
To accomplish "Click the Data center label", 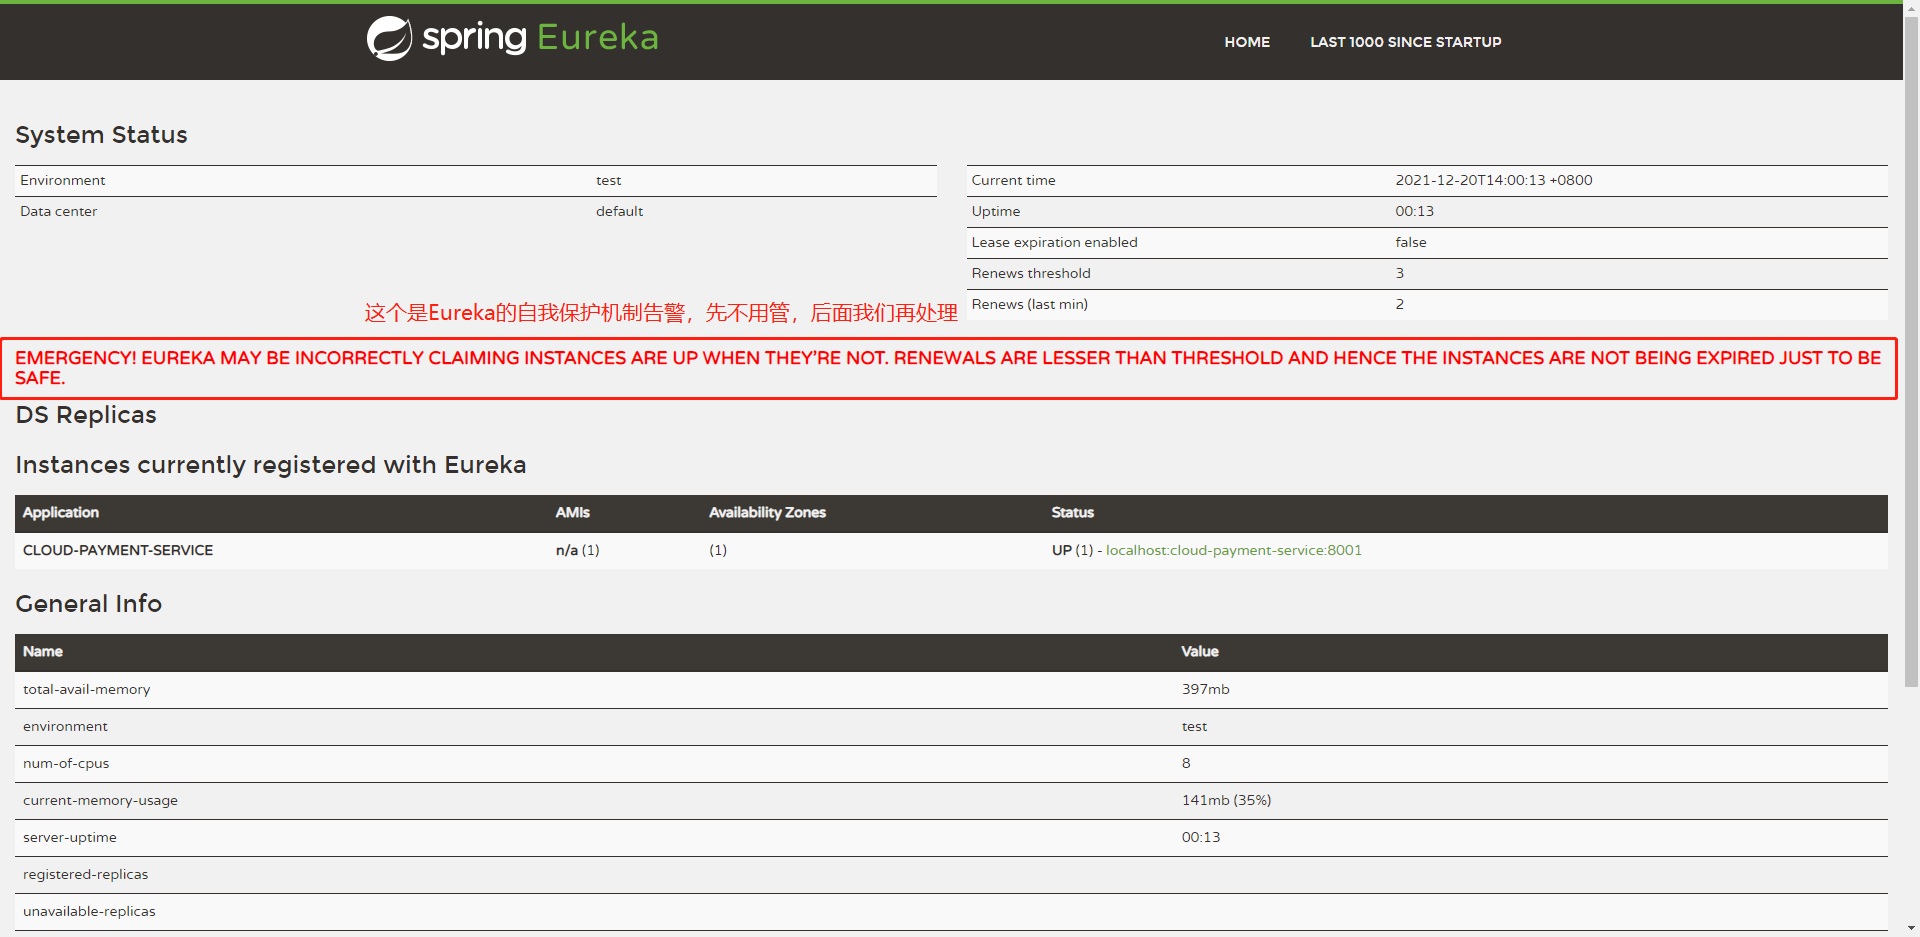I will (x=58, y=211).
